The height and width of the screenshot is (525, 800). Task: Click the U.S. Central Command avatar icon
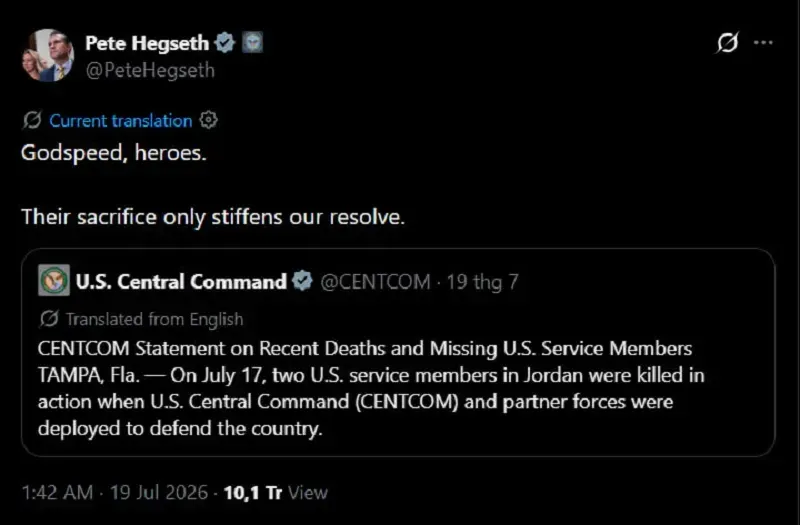(x=54, y=281)
